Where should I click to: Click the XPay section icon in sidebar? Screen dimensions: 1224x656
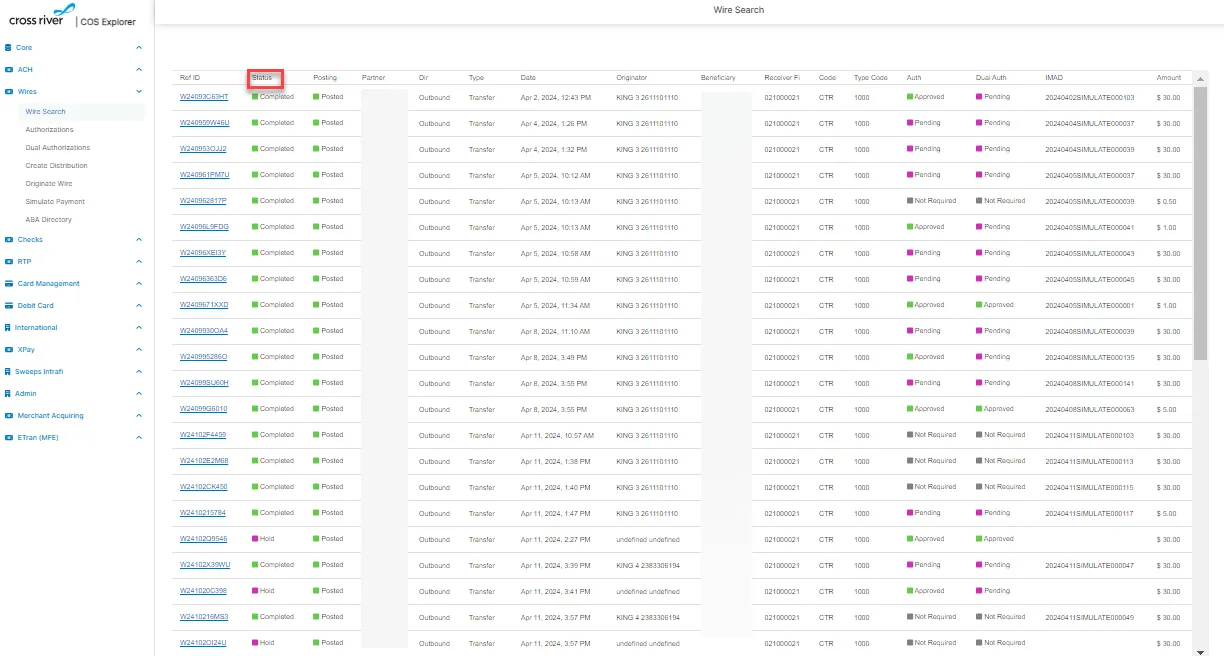pyautogui.click(x=8, y=349)
